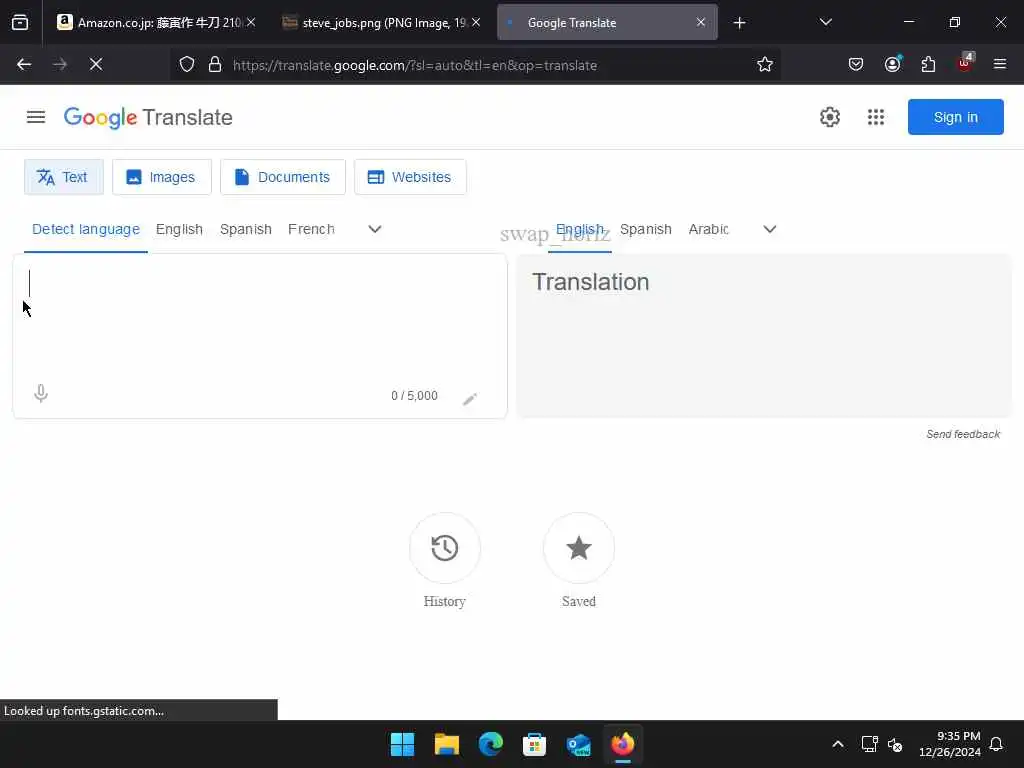Go back to previous page
This screenshot has width=1024, height=768.
[x=24, y=64]
